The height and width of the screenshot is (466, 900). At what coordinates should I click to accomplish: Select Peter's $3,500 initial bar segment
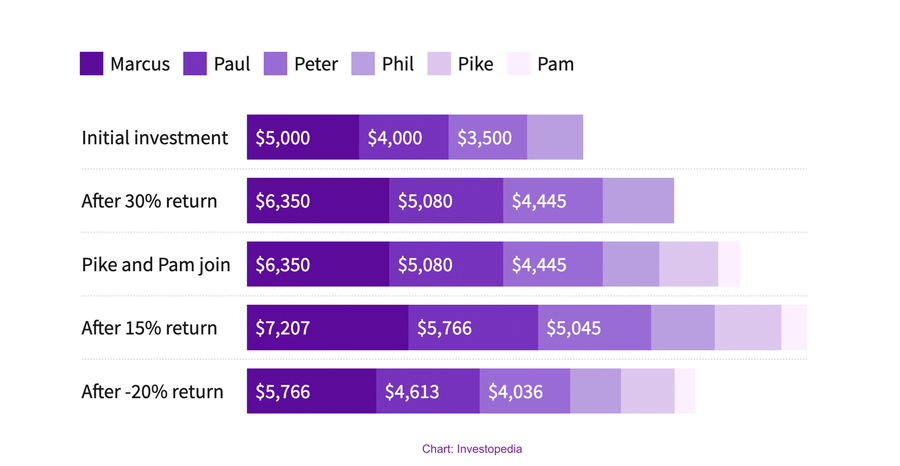tap(487, 138)
